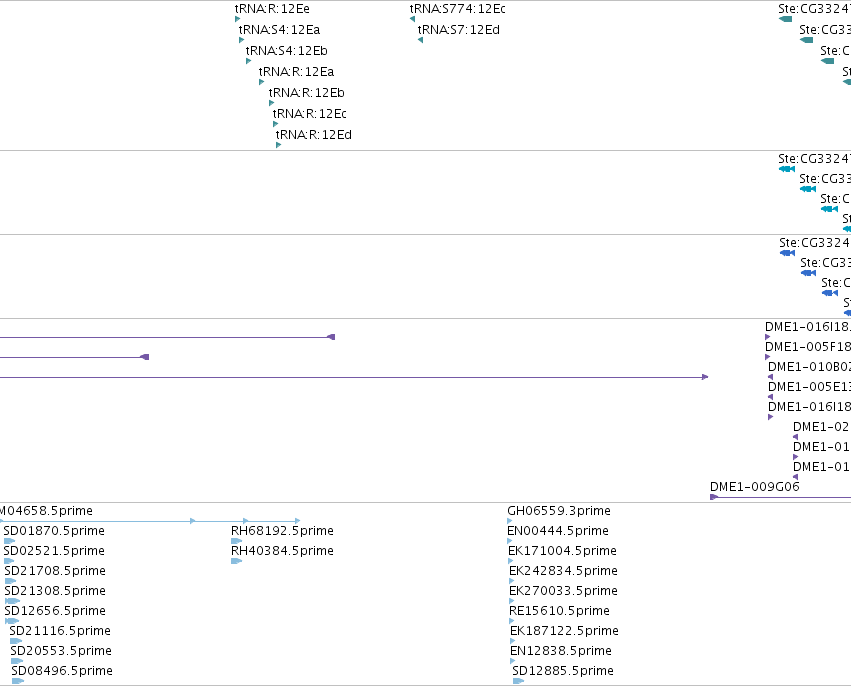Screen dimensions: 851x686
Task: Click the RH40384.5prime label
Action: coord(282,551)
